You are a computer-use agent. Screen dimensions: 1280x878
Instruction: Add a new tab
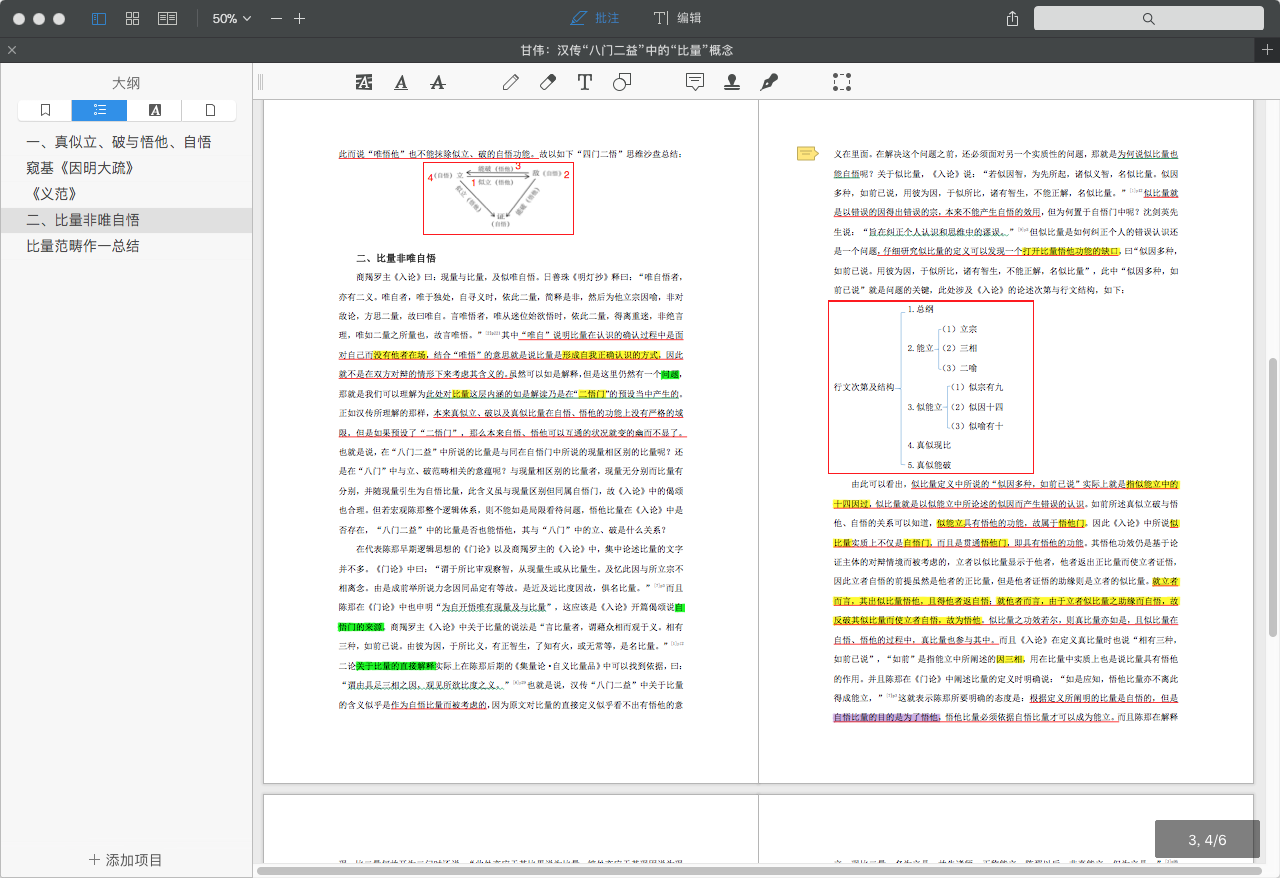tap(1267, 50)
